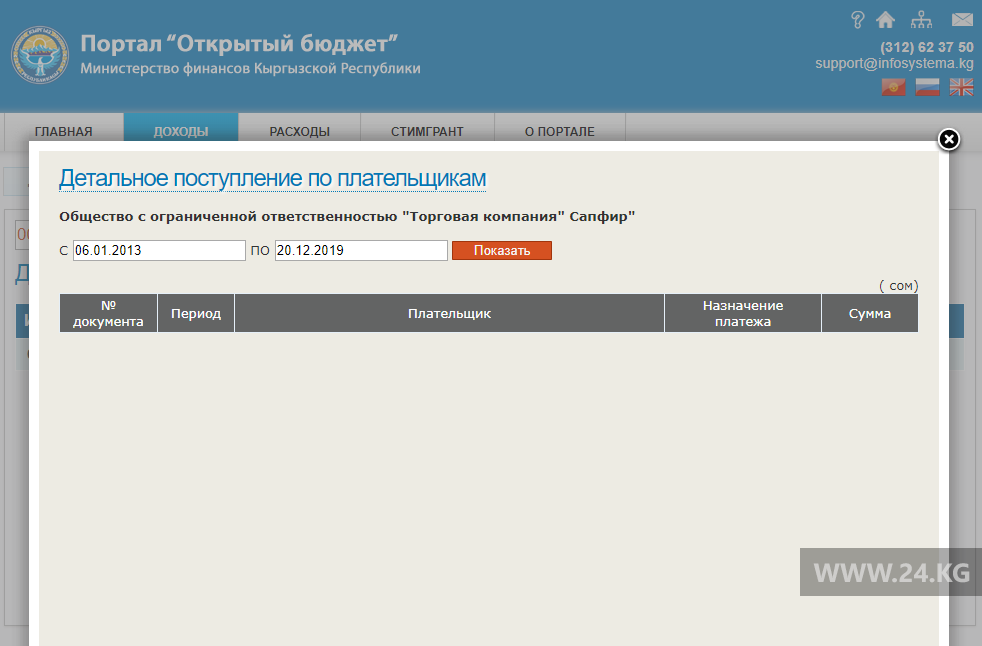Close the payer details popup
This screenshot has height=646, width=982.
949,139
